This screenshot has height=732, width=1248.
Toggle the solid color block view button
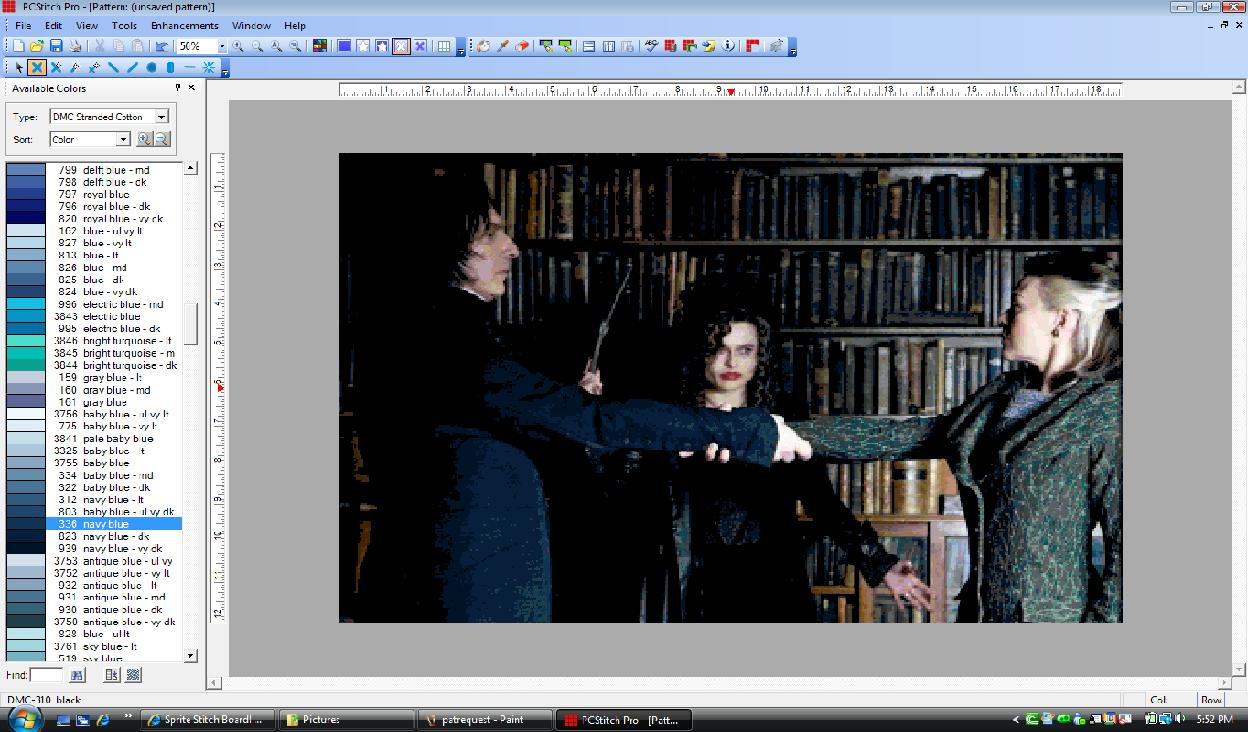click(344, 46)
